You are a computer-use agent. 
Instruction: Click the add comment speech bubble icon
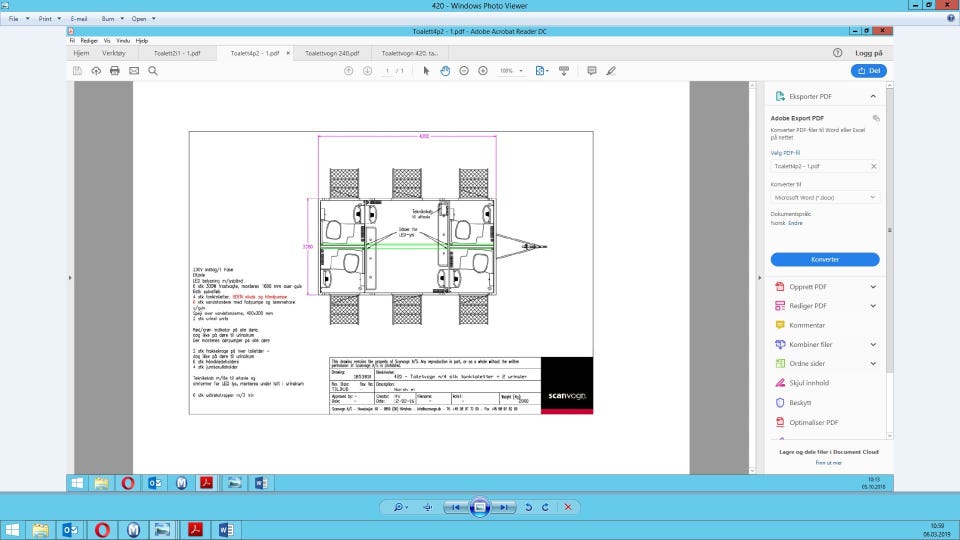tap(592, 71)
